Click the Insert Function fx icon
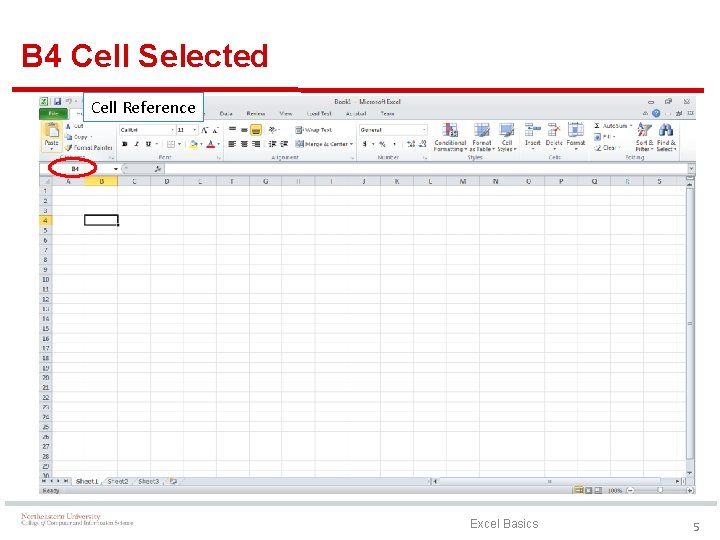Viewport: 720px width, 540px height. [x=158, y=169]
